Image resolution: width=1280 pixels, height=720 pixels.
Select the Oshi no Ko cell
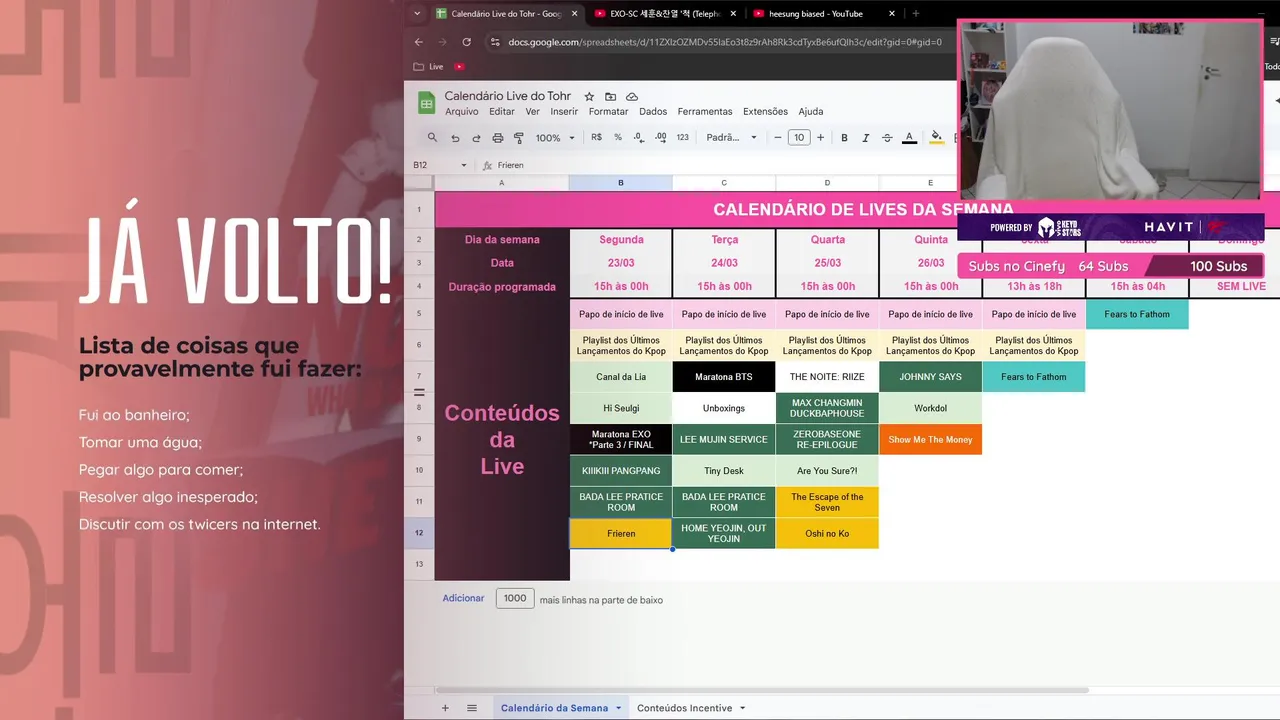(x=827, y=533)
